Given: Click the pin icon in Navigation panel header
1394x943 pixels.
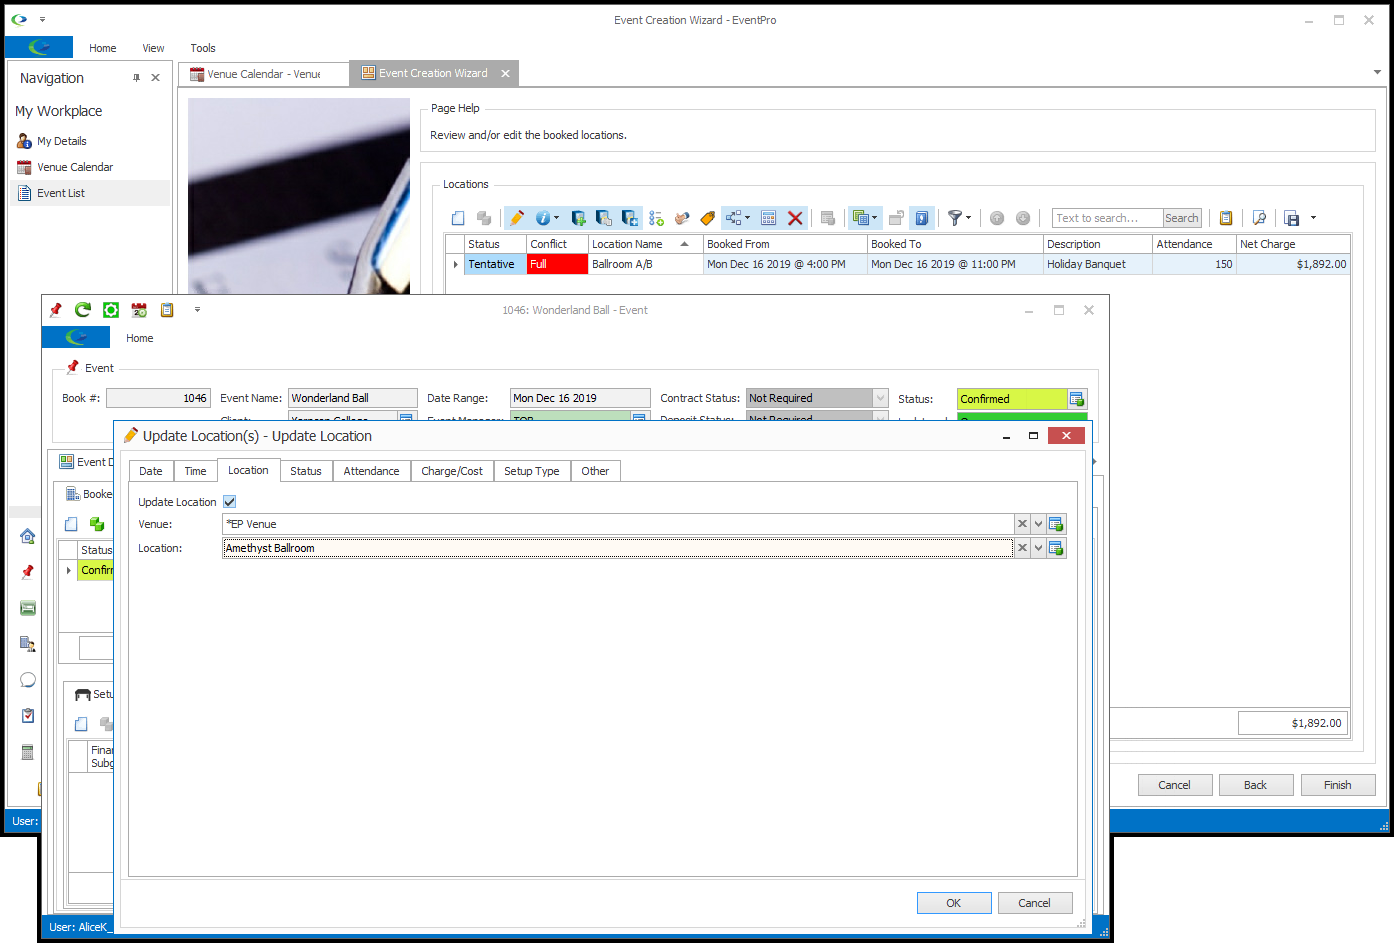Looking at the screenshot, I should (x=137, y=78).
